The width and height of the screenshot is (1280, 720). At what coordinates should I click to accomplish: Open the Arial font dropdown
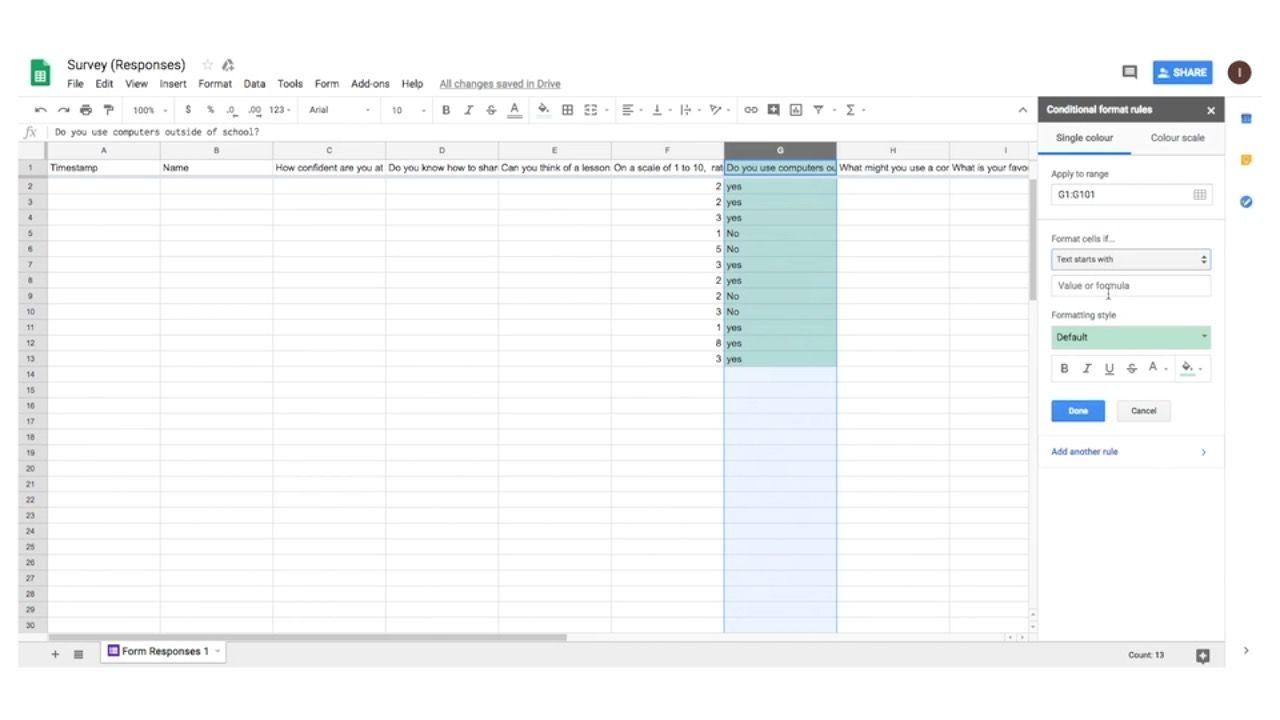tap(338, 110)
